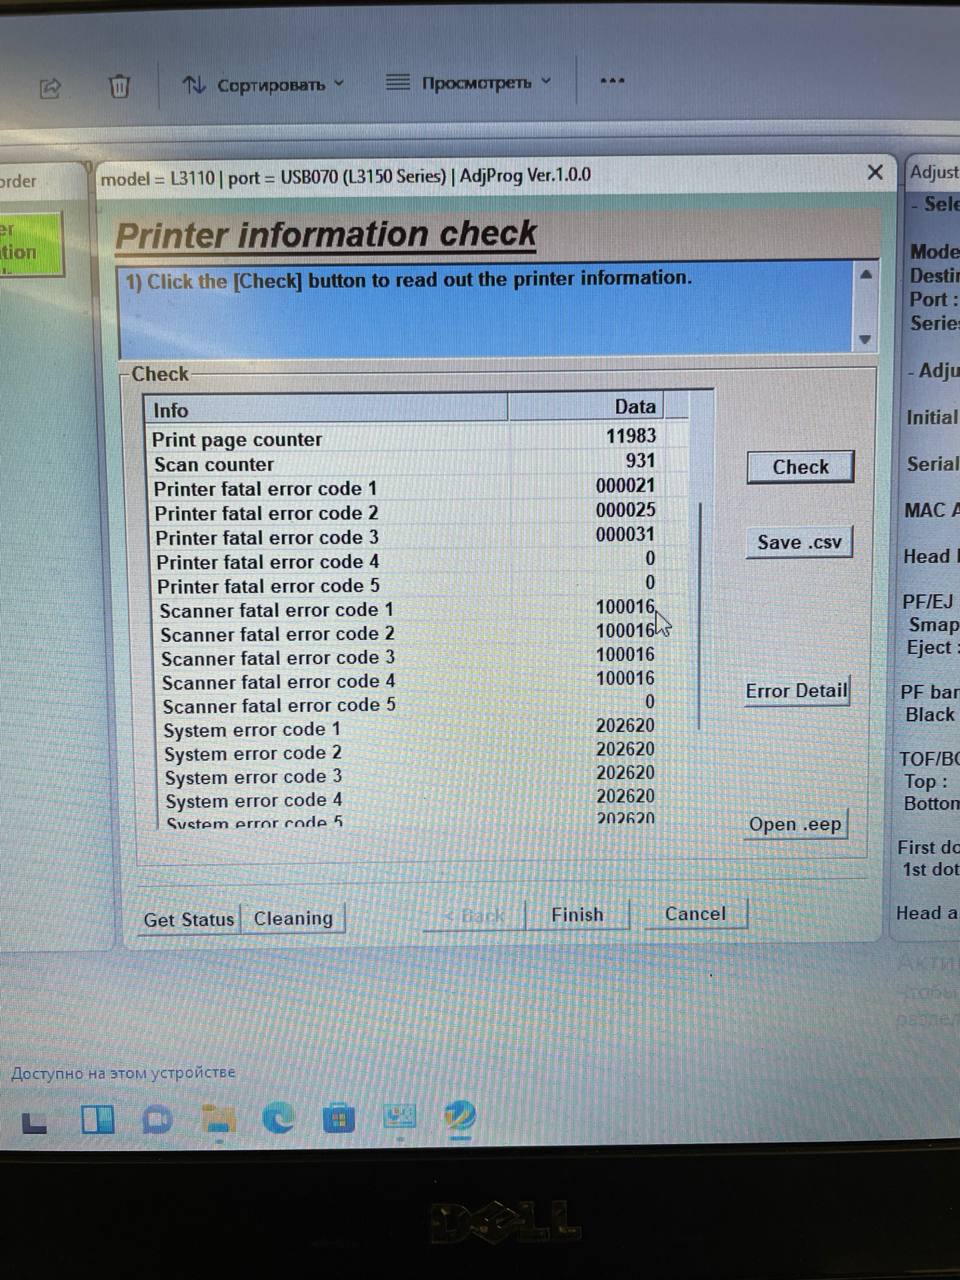The width and height of the screenshot is (960, 1280).
Task: Select Printer fatal error code 4 row
Action: coord(420,560)
